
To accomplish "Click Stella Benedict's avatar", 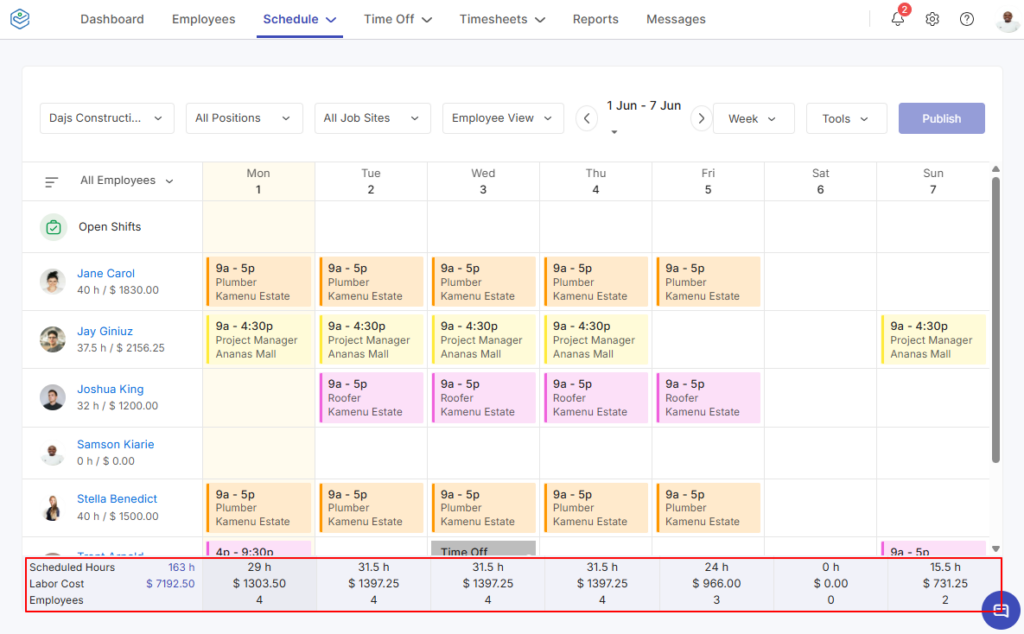I will [52, 507].
